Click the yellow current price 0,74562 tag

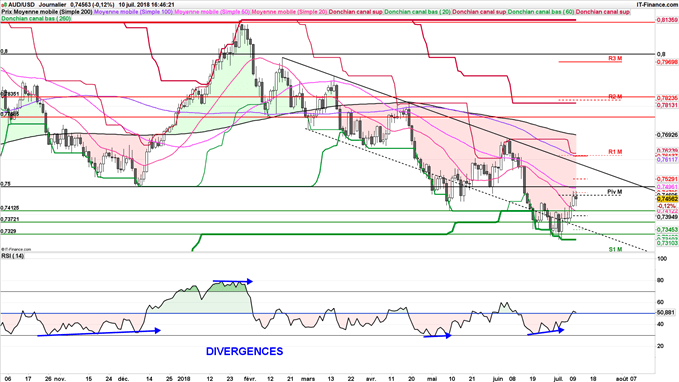(667, 199)
